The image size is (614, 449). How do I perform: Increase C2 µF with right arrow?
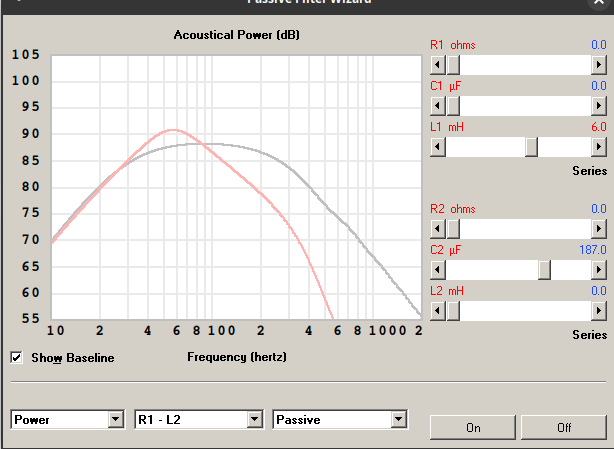pyautogui.click(x=599, y=270)
